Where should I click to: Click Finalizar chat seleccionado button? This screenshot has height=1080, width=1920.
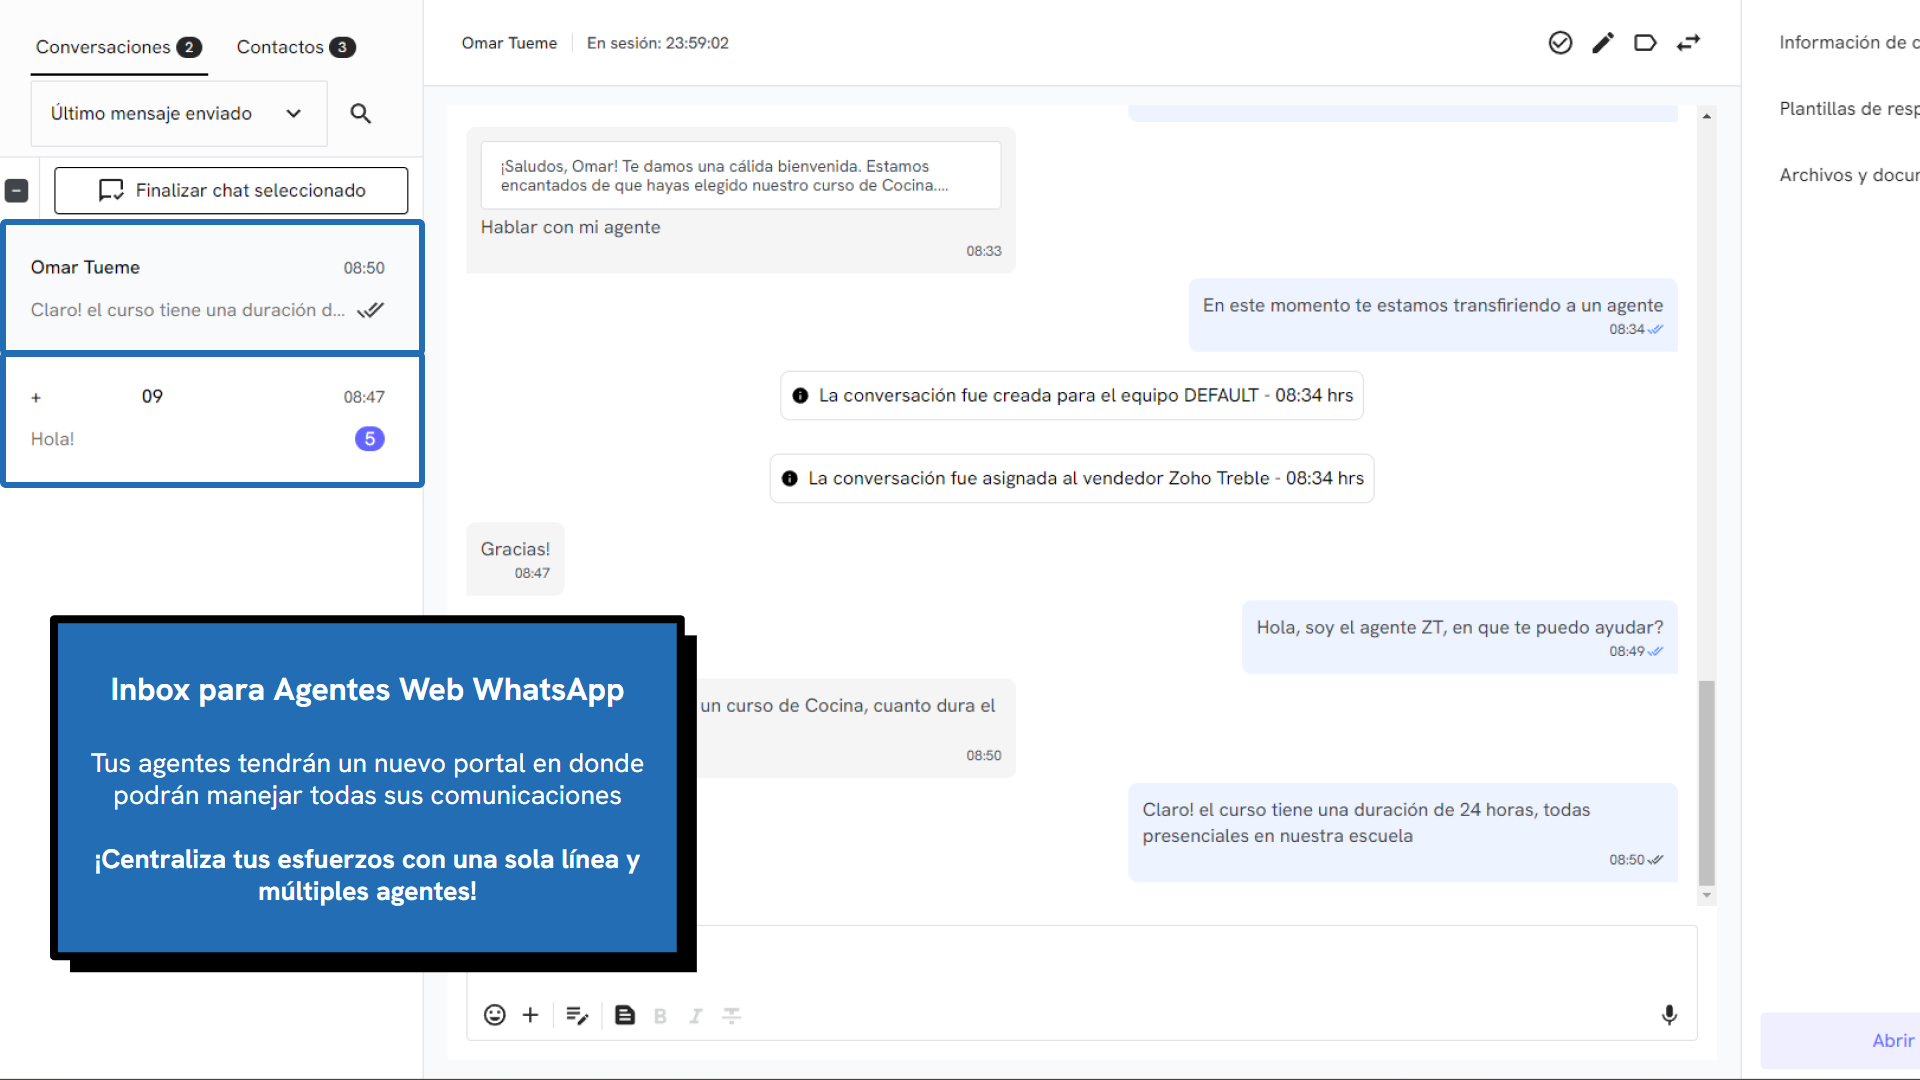tap(231, 190)
